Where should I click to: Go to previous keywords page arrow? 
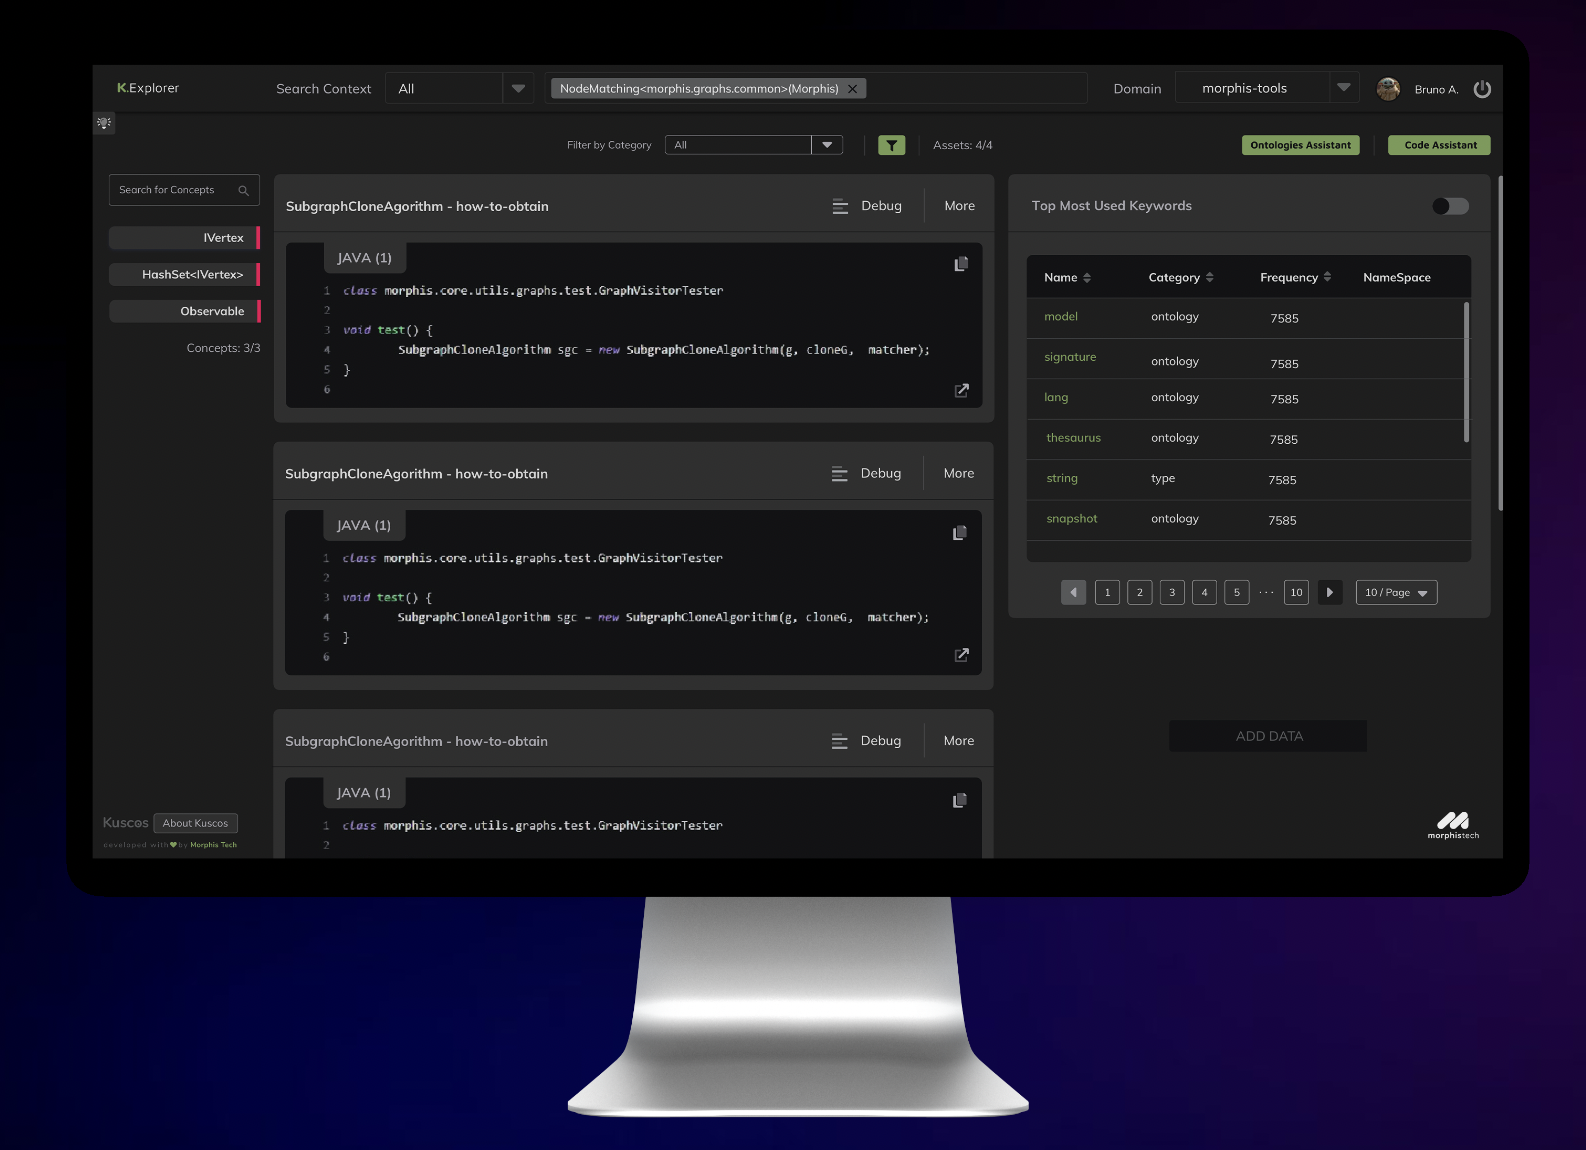(1073, 592)
